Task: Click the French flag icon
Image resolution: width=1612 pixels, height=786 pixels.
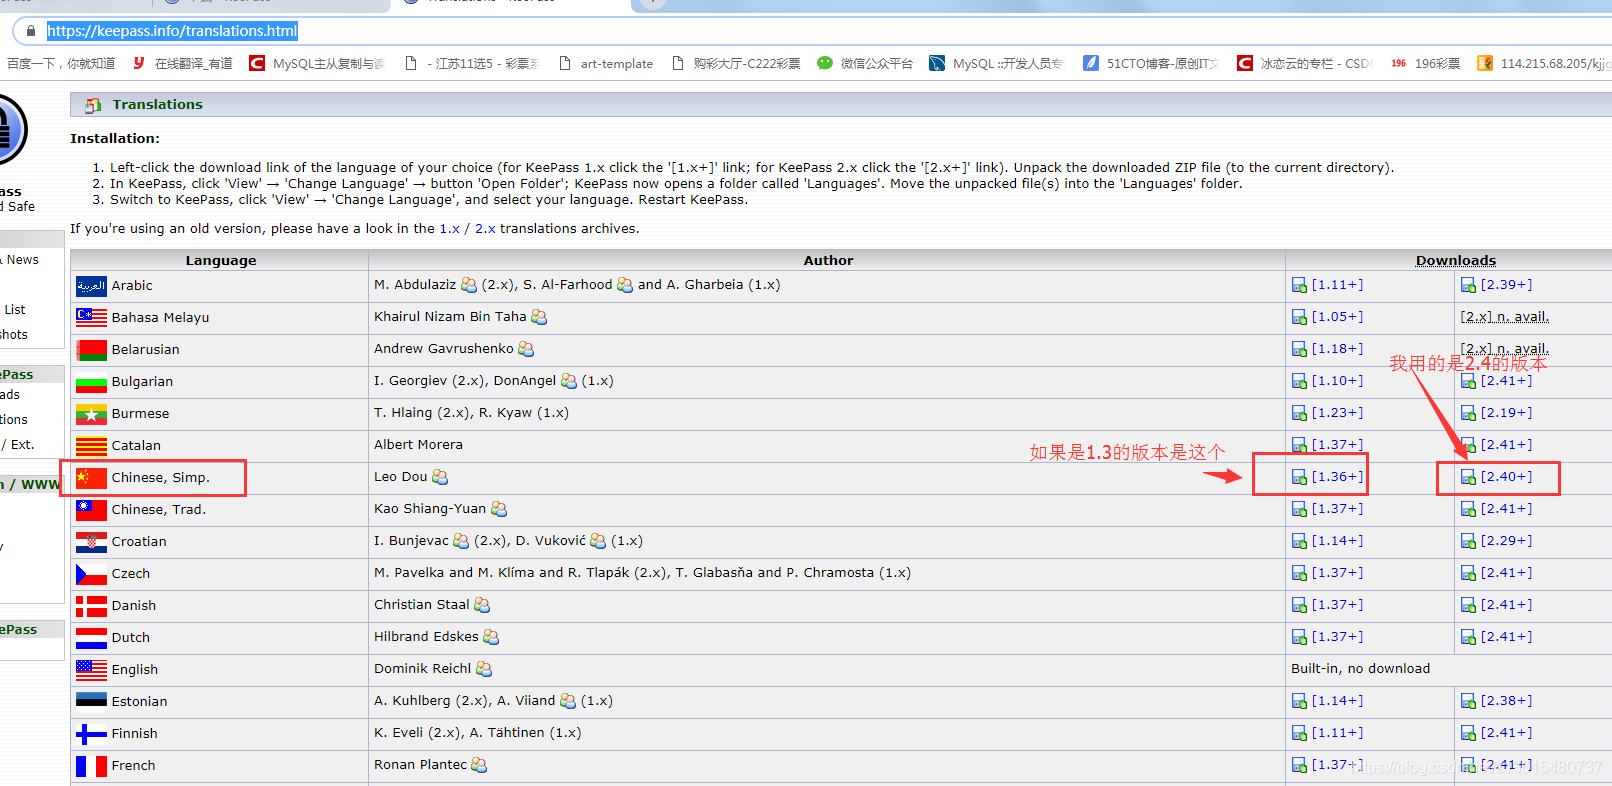Action: (91, 766)
